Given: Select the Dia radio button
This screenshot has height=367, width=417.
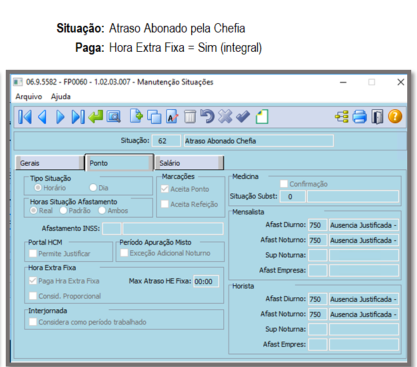Looking at the screenshot, I should (x=93, y=188).
